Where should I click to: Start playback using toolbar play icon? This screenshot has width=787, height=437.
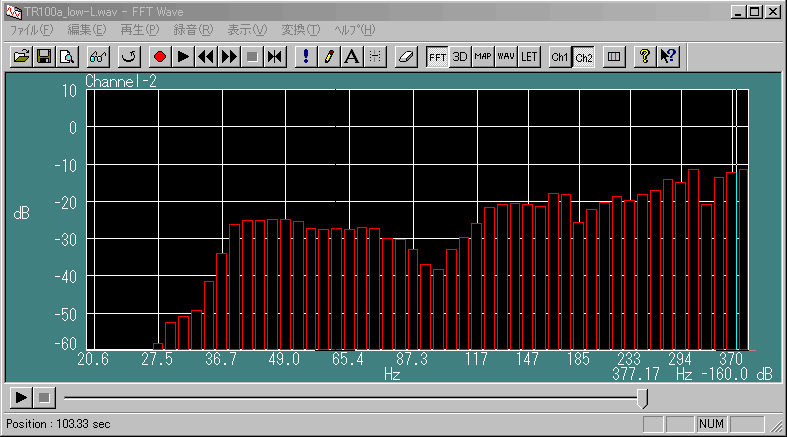pyautogui.click(x=183, y=57)
